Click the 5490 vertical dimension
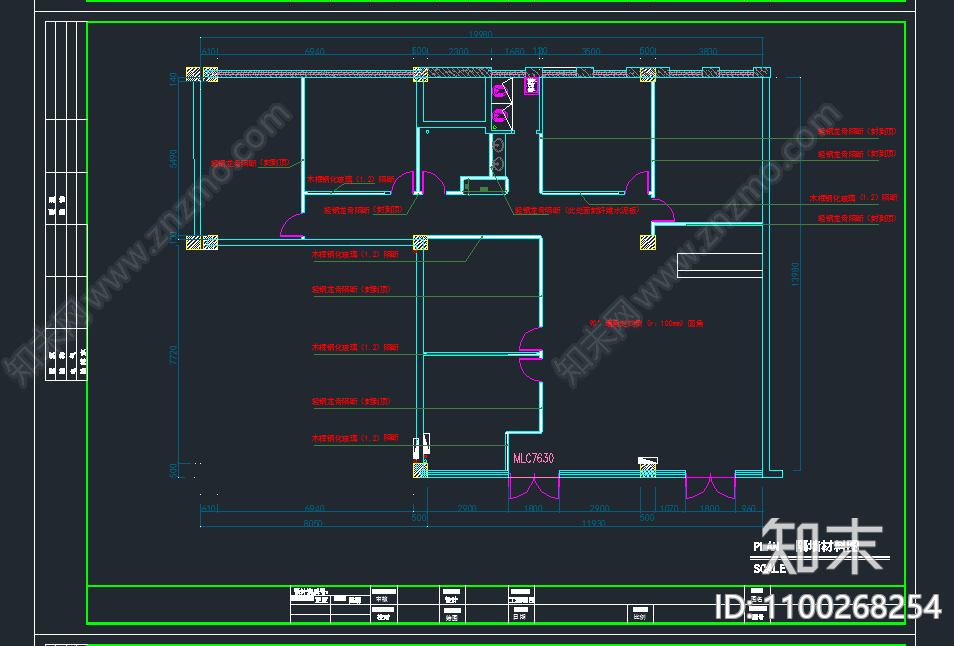 173,159
